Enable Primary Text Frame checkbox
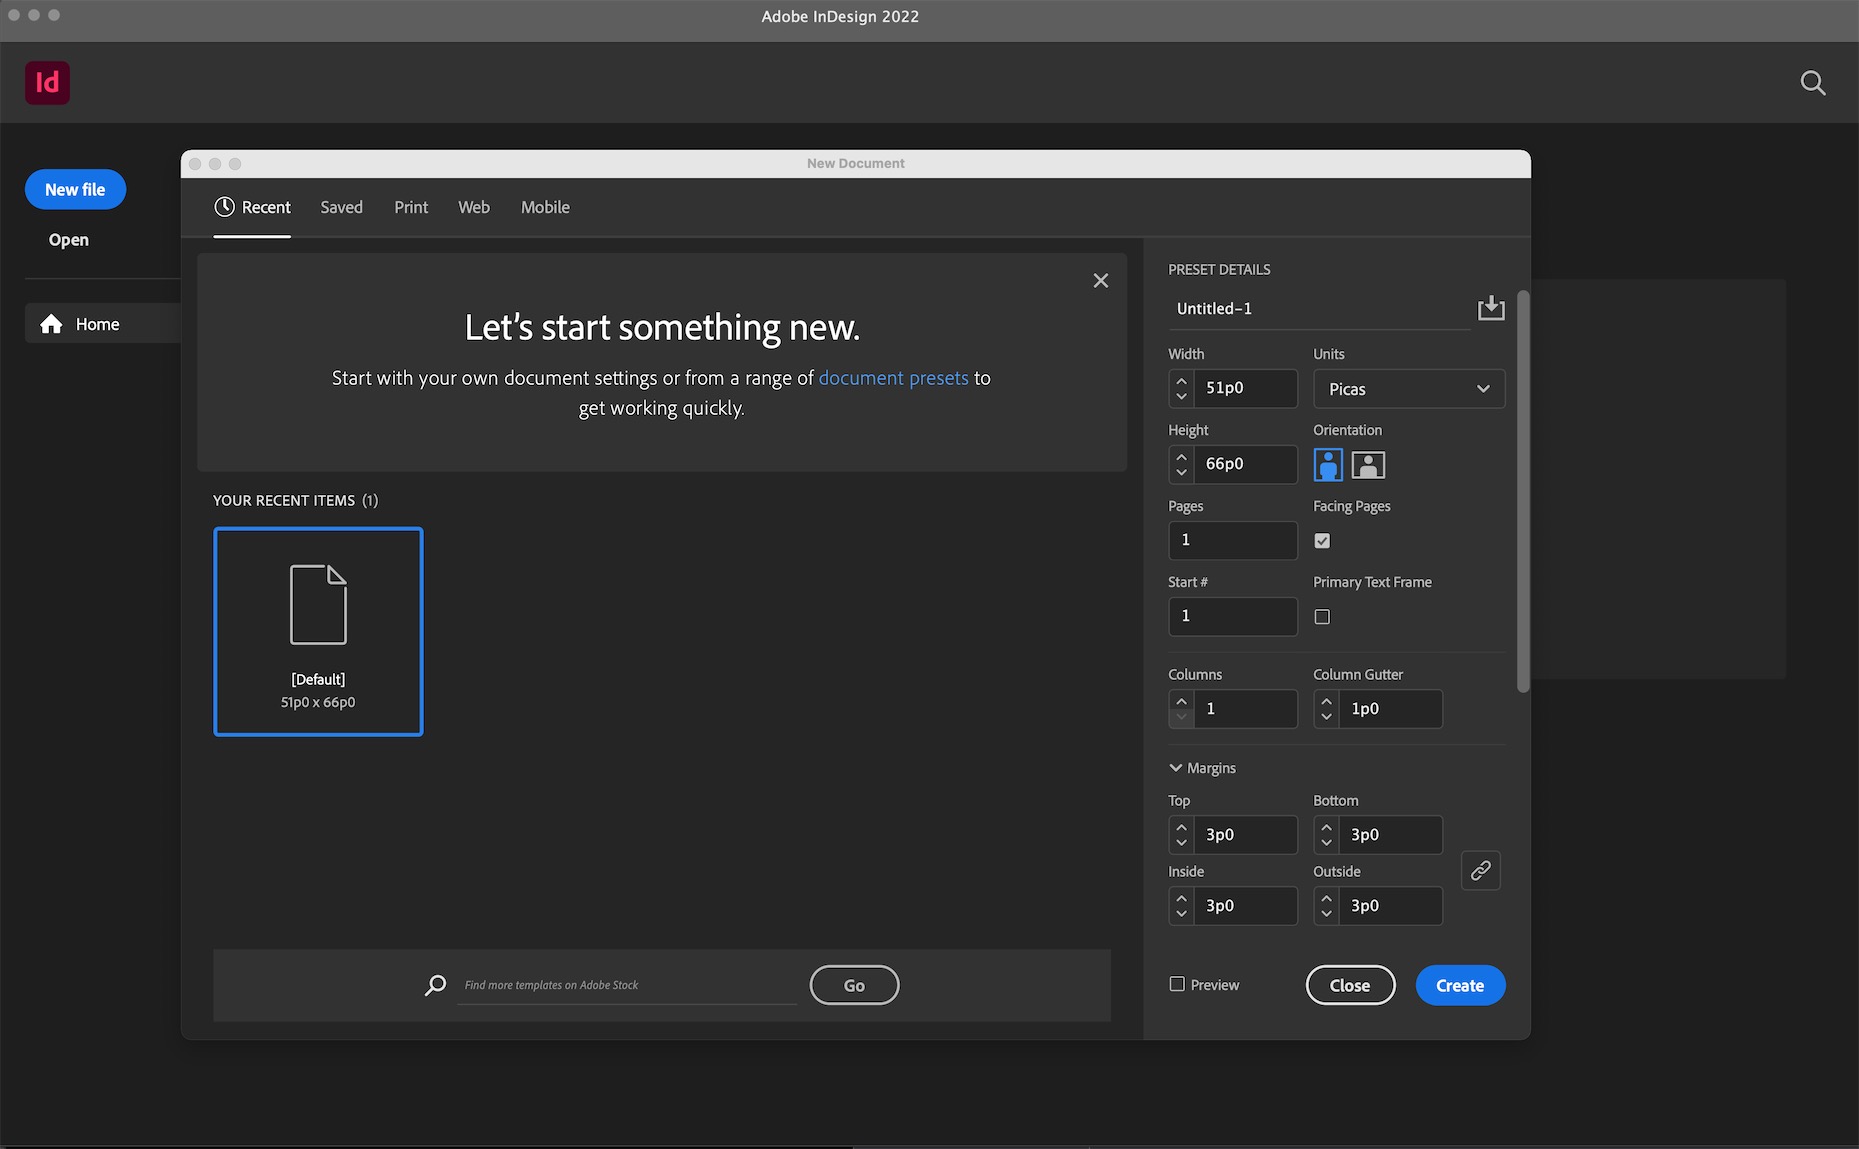 tap(1322, 617)
